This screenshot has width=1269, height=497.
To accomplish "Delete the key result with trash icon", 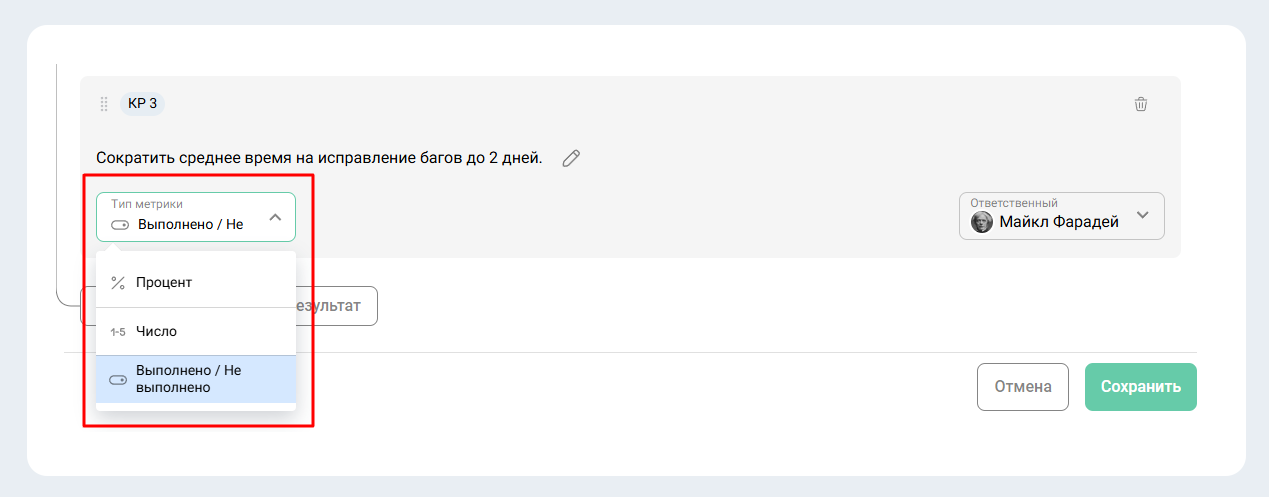I will click(1141, 104).
